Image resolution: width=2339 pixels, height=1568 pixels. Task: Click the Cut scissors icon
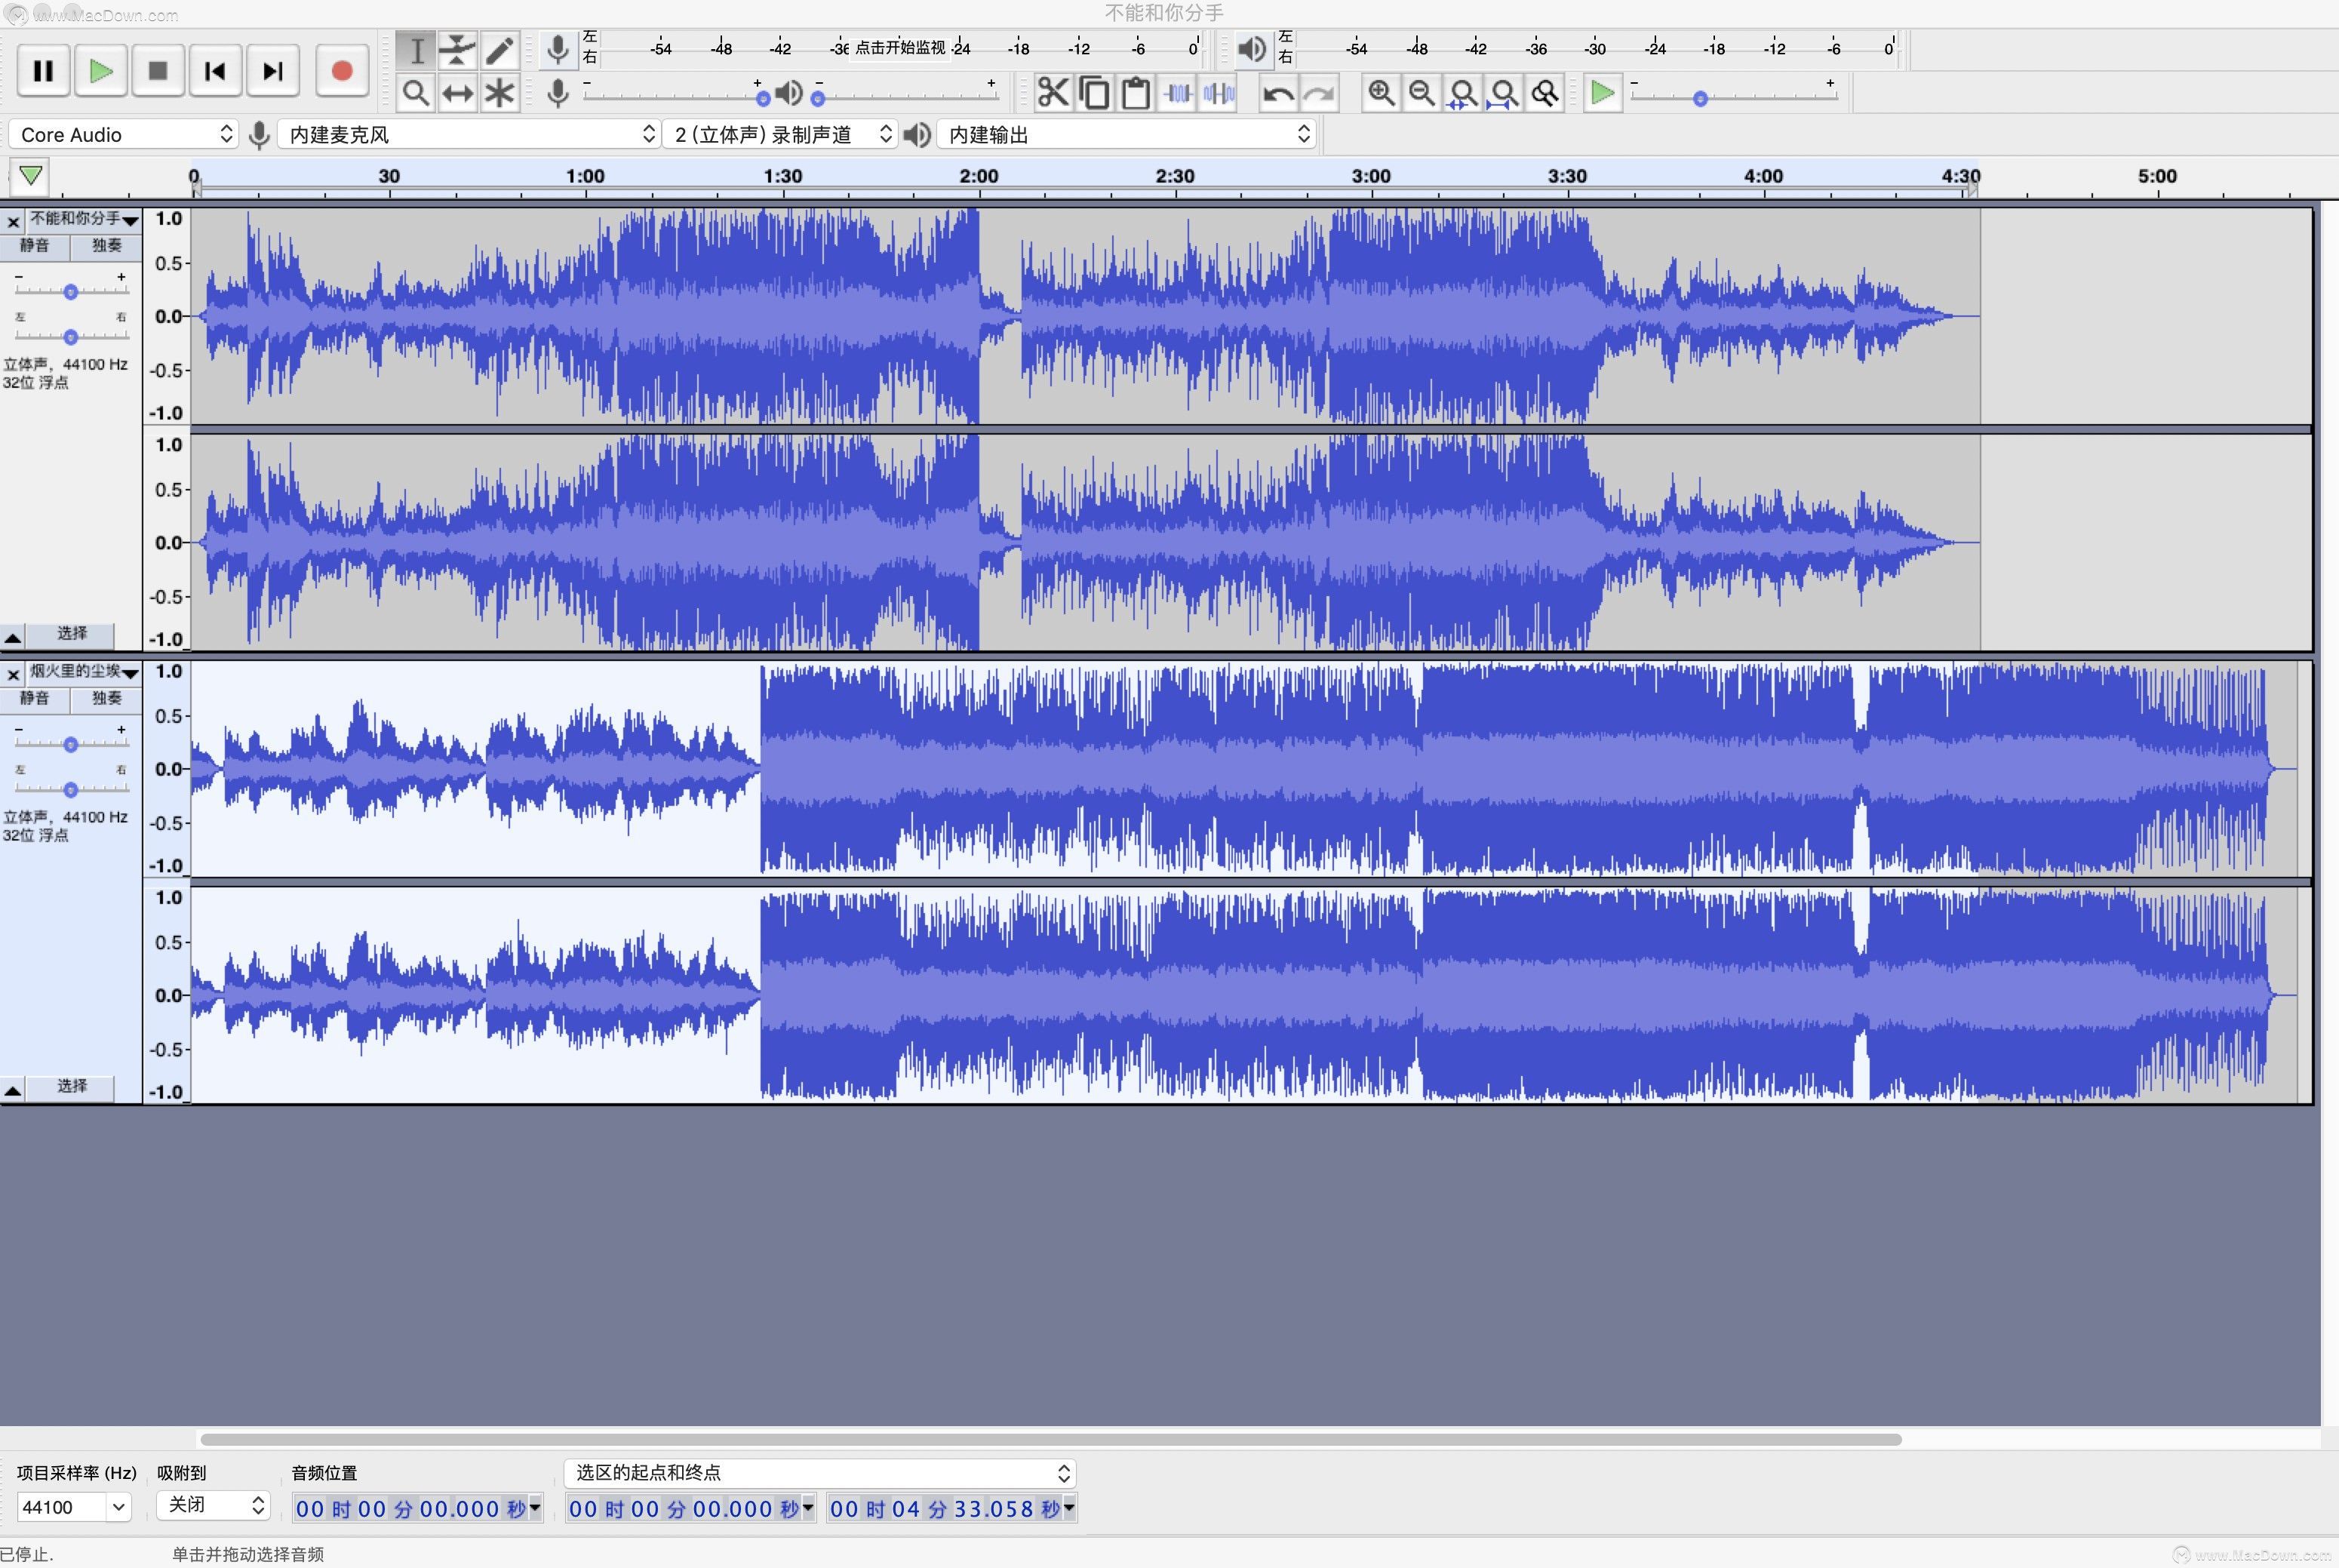click(x=1053, y=93)
